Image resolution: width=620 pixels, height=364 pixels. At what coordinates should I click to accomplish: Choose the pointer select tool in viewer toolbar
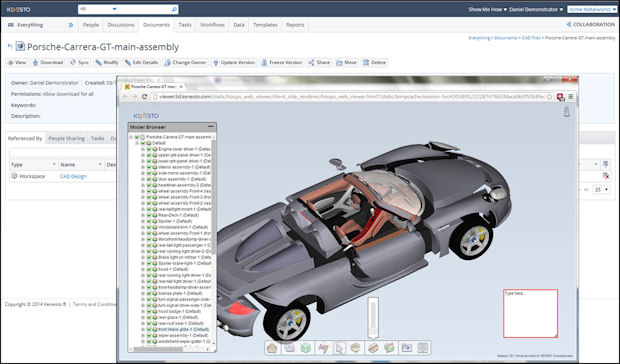(339, 348)
